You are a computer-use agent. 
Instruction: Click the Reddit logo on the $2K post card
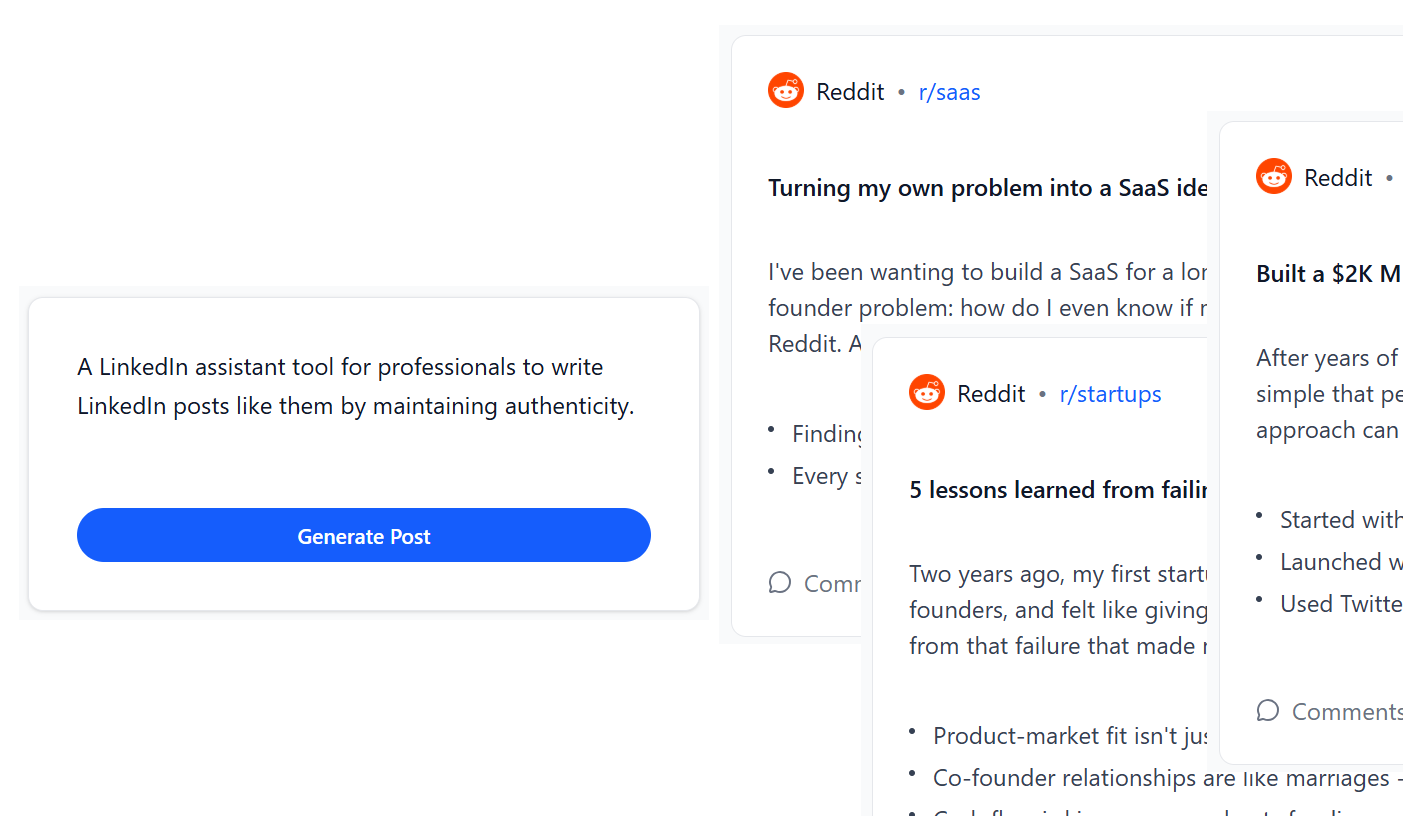click(1274, 177)
